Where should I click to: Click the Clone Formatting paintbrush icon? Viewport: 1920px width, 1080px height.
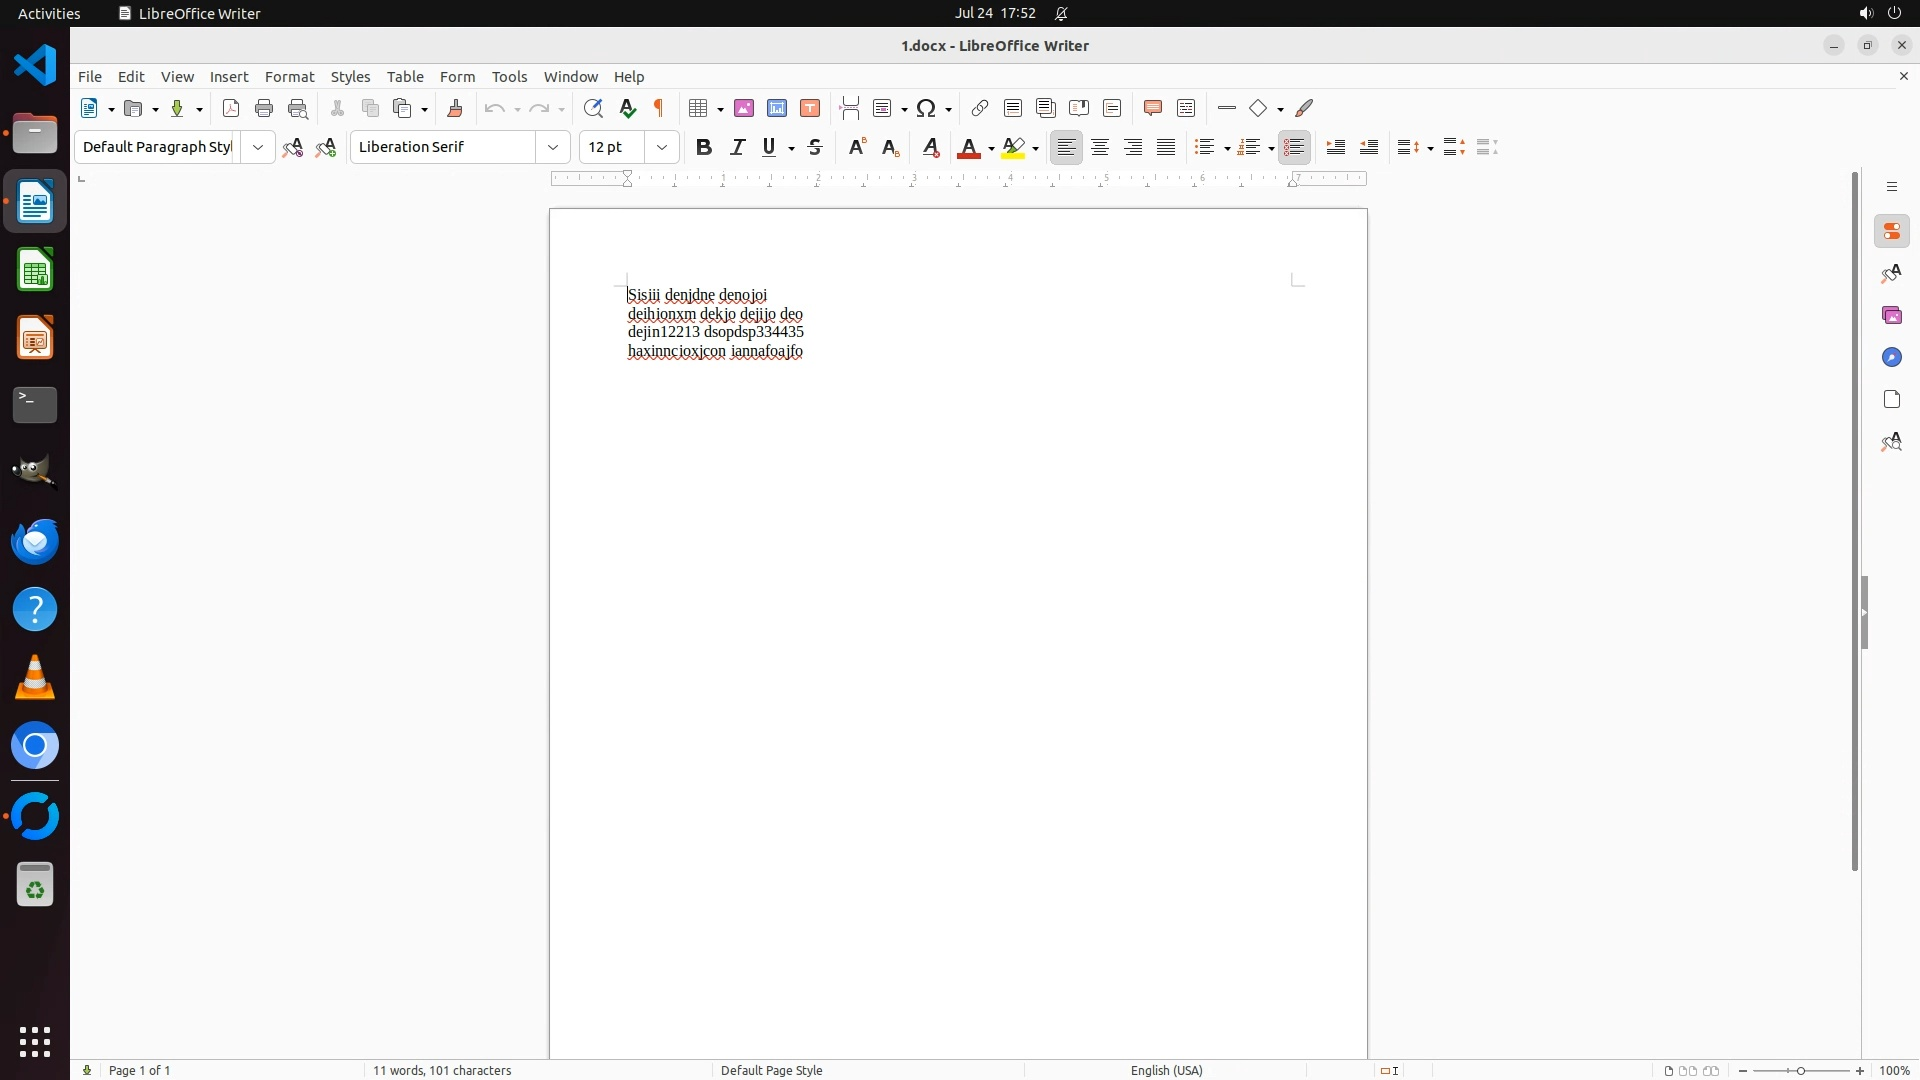click(x=455, y=109)
